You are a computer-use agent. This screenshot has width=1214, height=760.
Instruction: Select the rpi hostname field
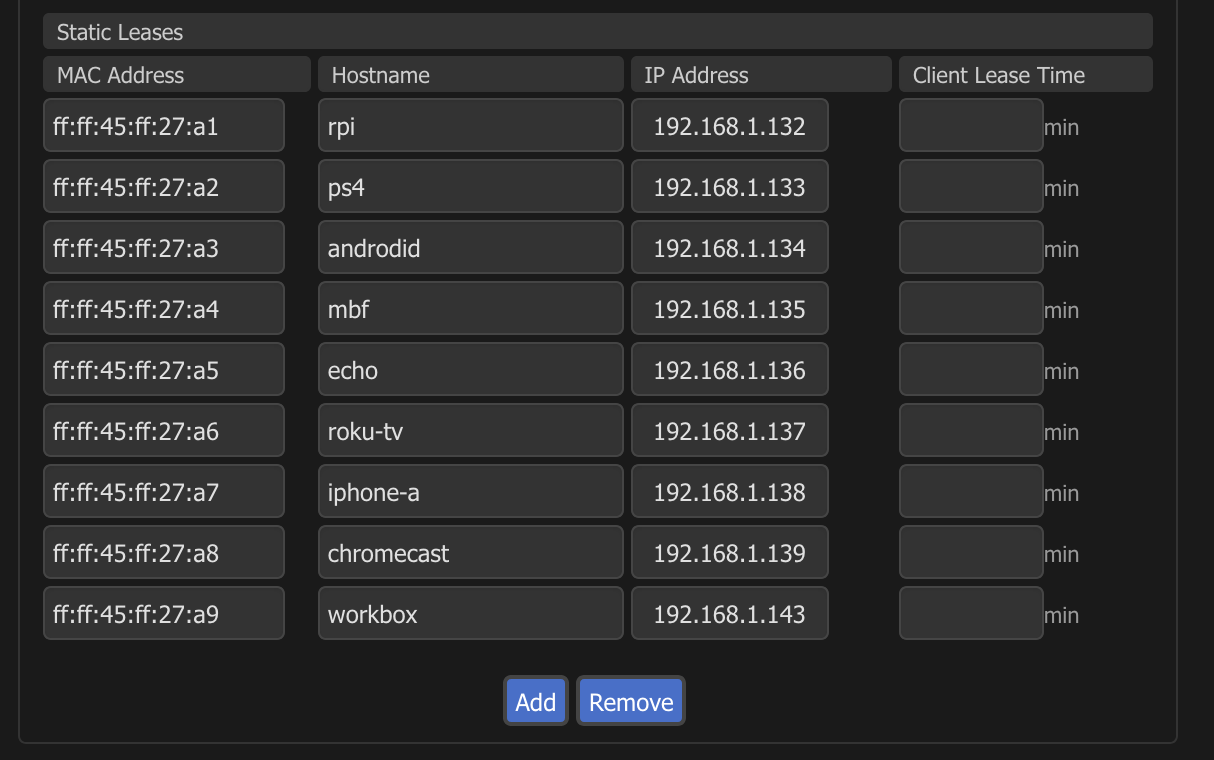[470, 126]
